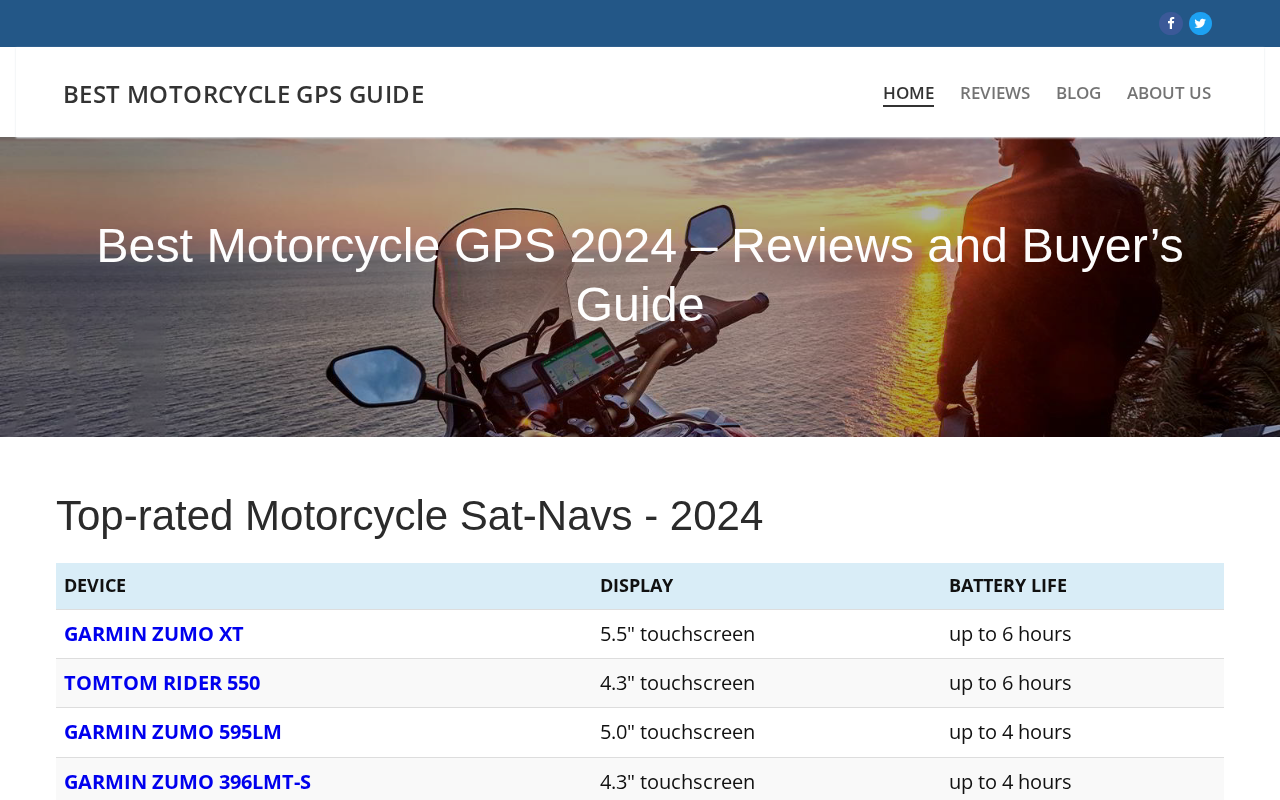
Task: Open the Facebook social icon
Action: (1170, 23)
